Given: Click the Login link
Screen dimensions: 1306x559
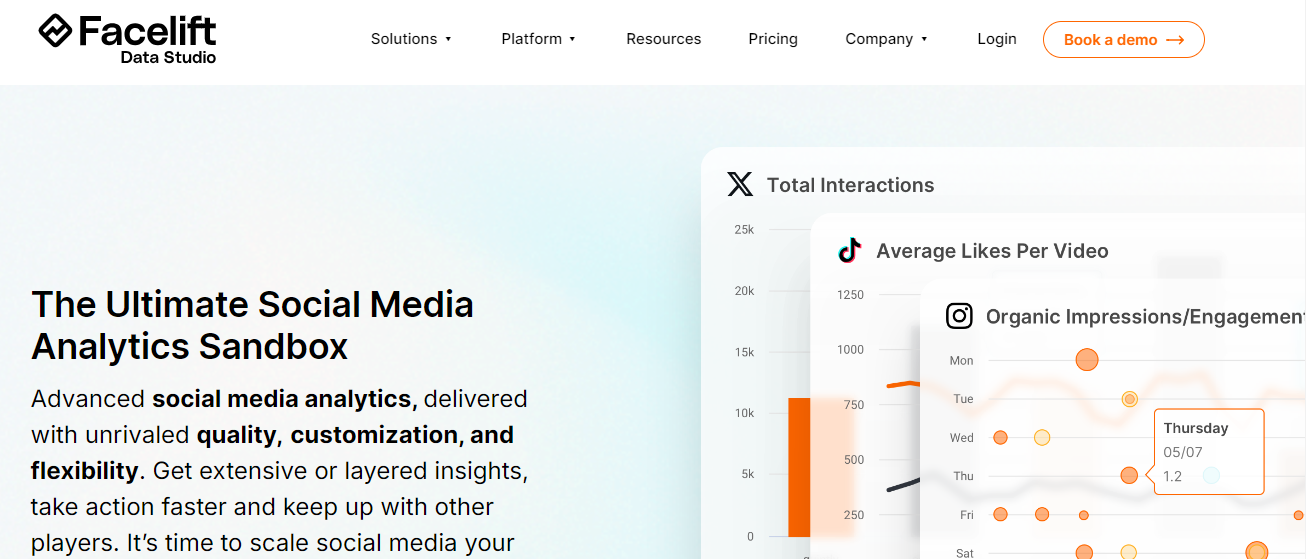Looking at the screenshot, I should pos(996,39).
